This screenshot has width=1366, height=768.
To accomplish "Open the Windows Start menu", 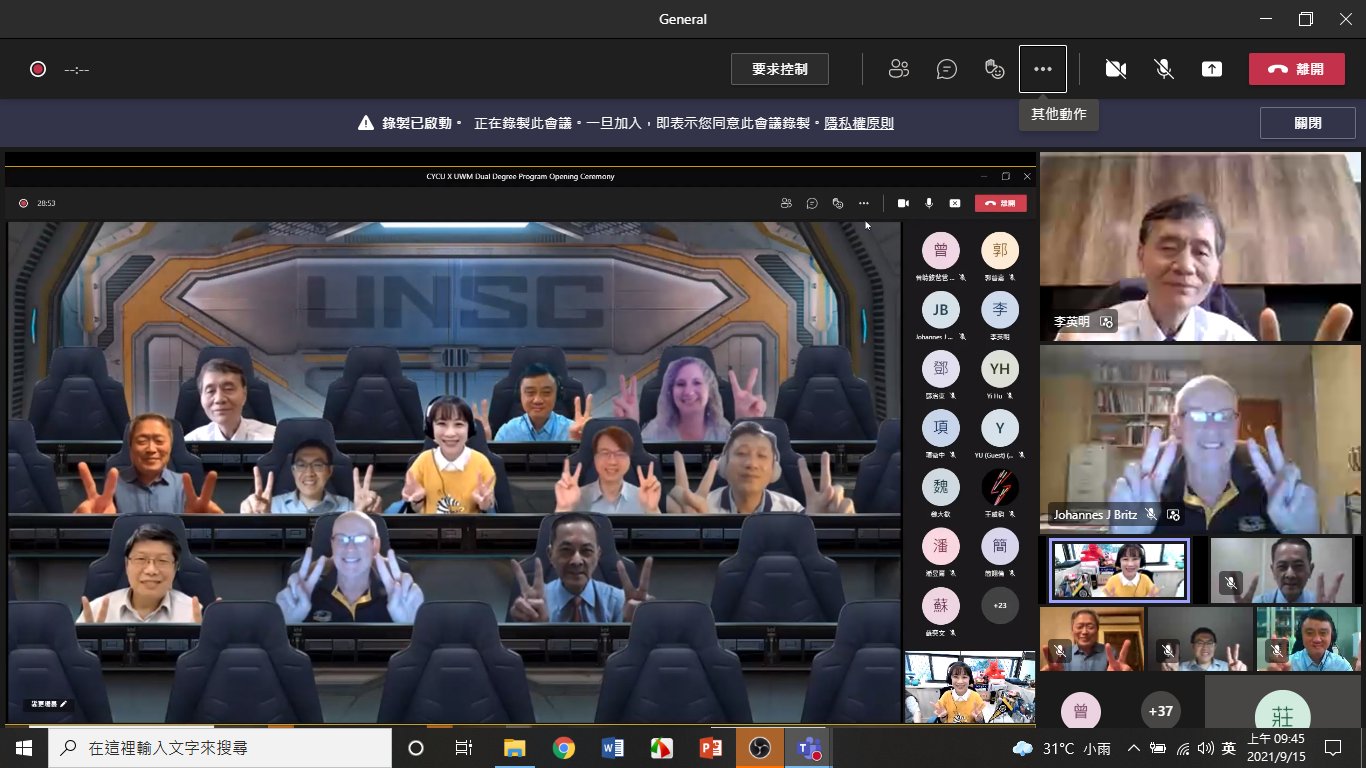I will pos(24,748).
